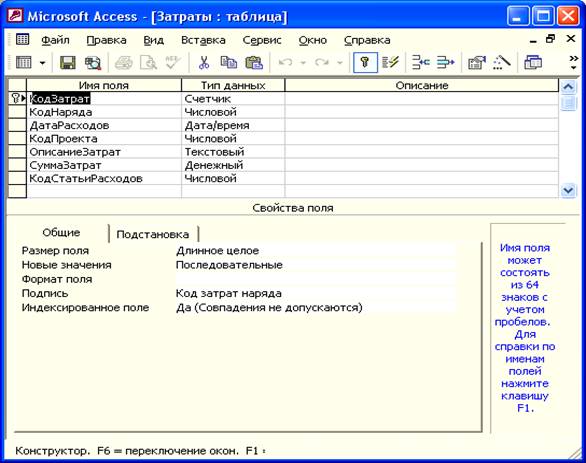
Task: Open the Вставка menu
Action: tap(203, 40)
